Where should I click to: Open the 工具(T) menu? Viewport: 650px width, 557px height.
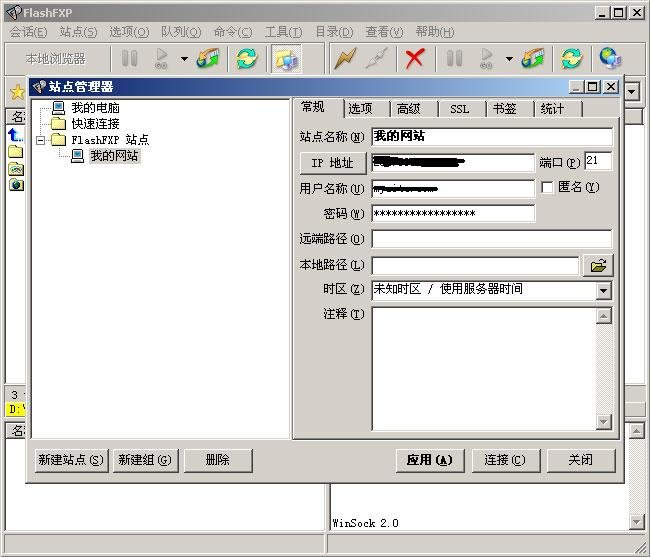click(x=284, y=32)
